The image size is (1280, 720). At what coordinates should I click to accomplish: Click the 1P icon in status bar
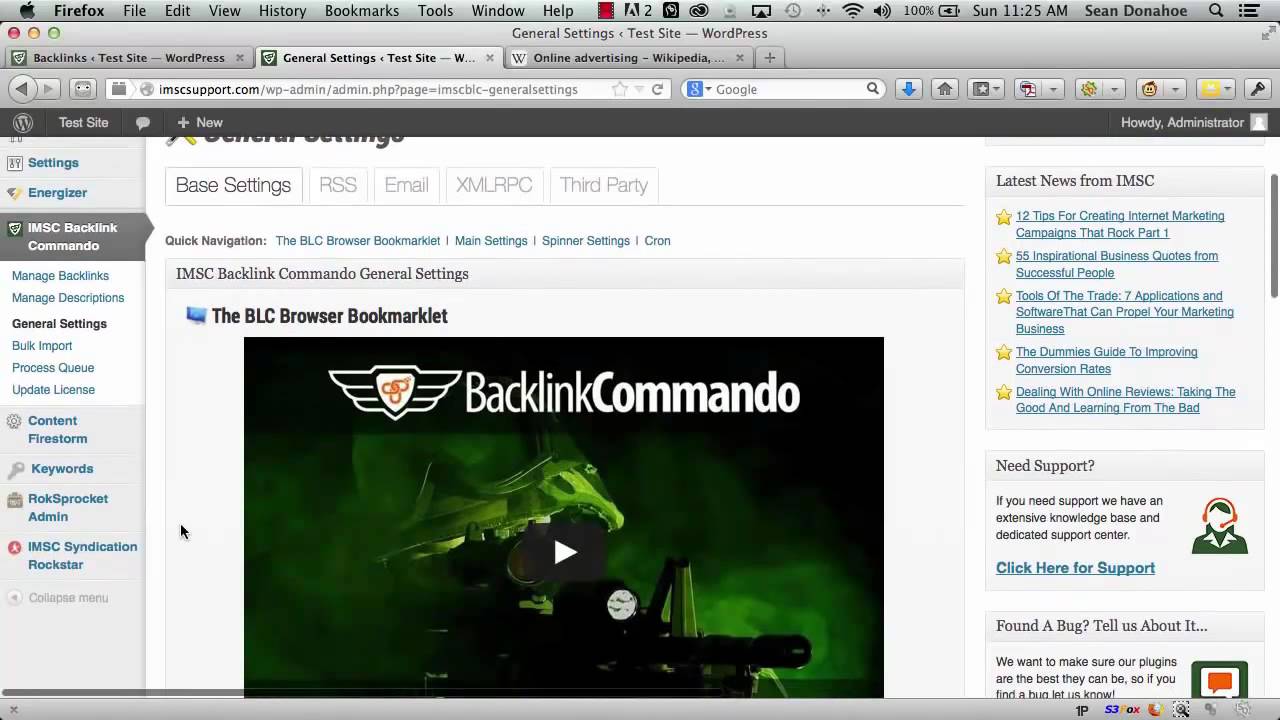[1081, 710]
